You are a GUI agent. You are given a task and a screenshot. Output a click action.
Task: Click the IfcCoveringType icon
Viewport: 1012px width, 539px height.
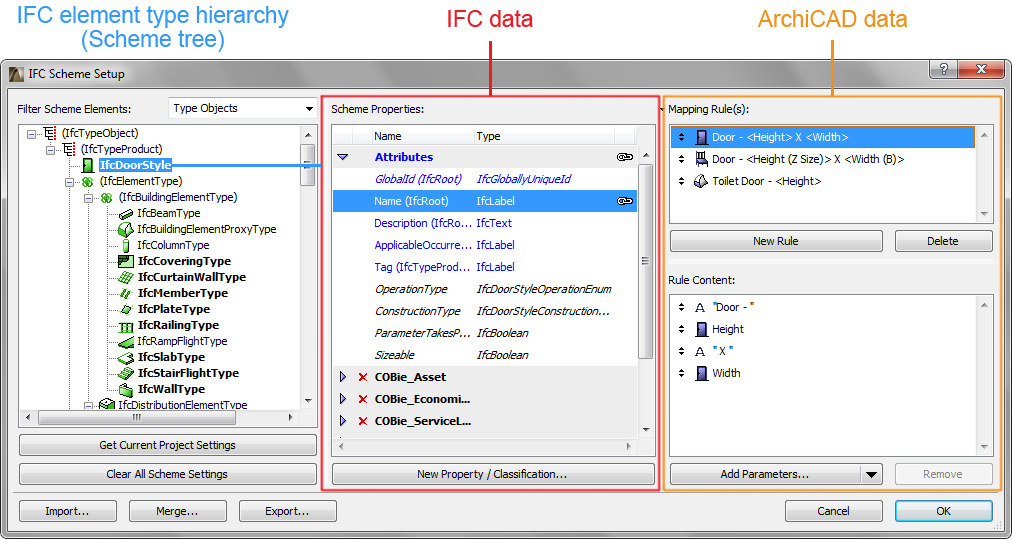click(126, 261)
